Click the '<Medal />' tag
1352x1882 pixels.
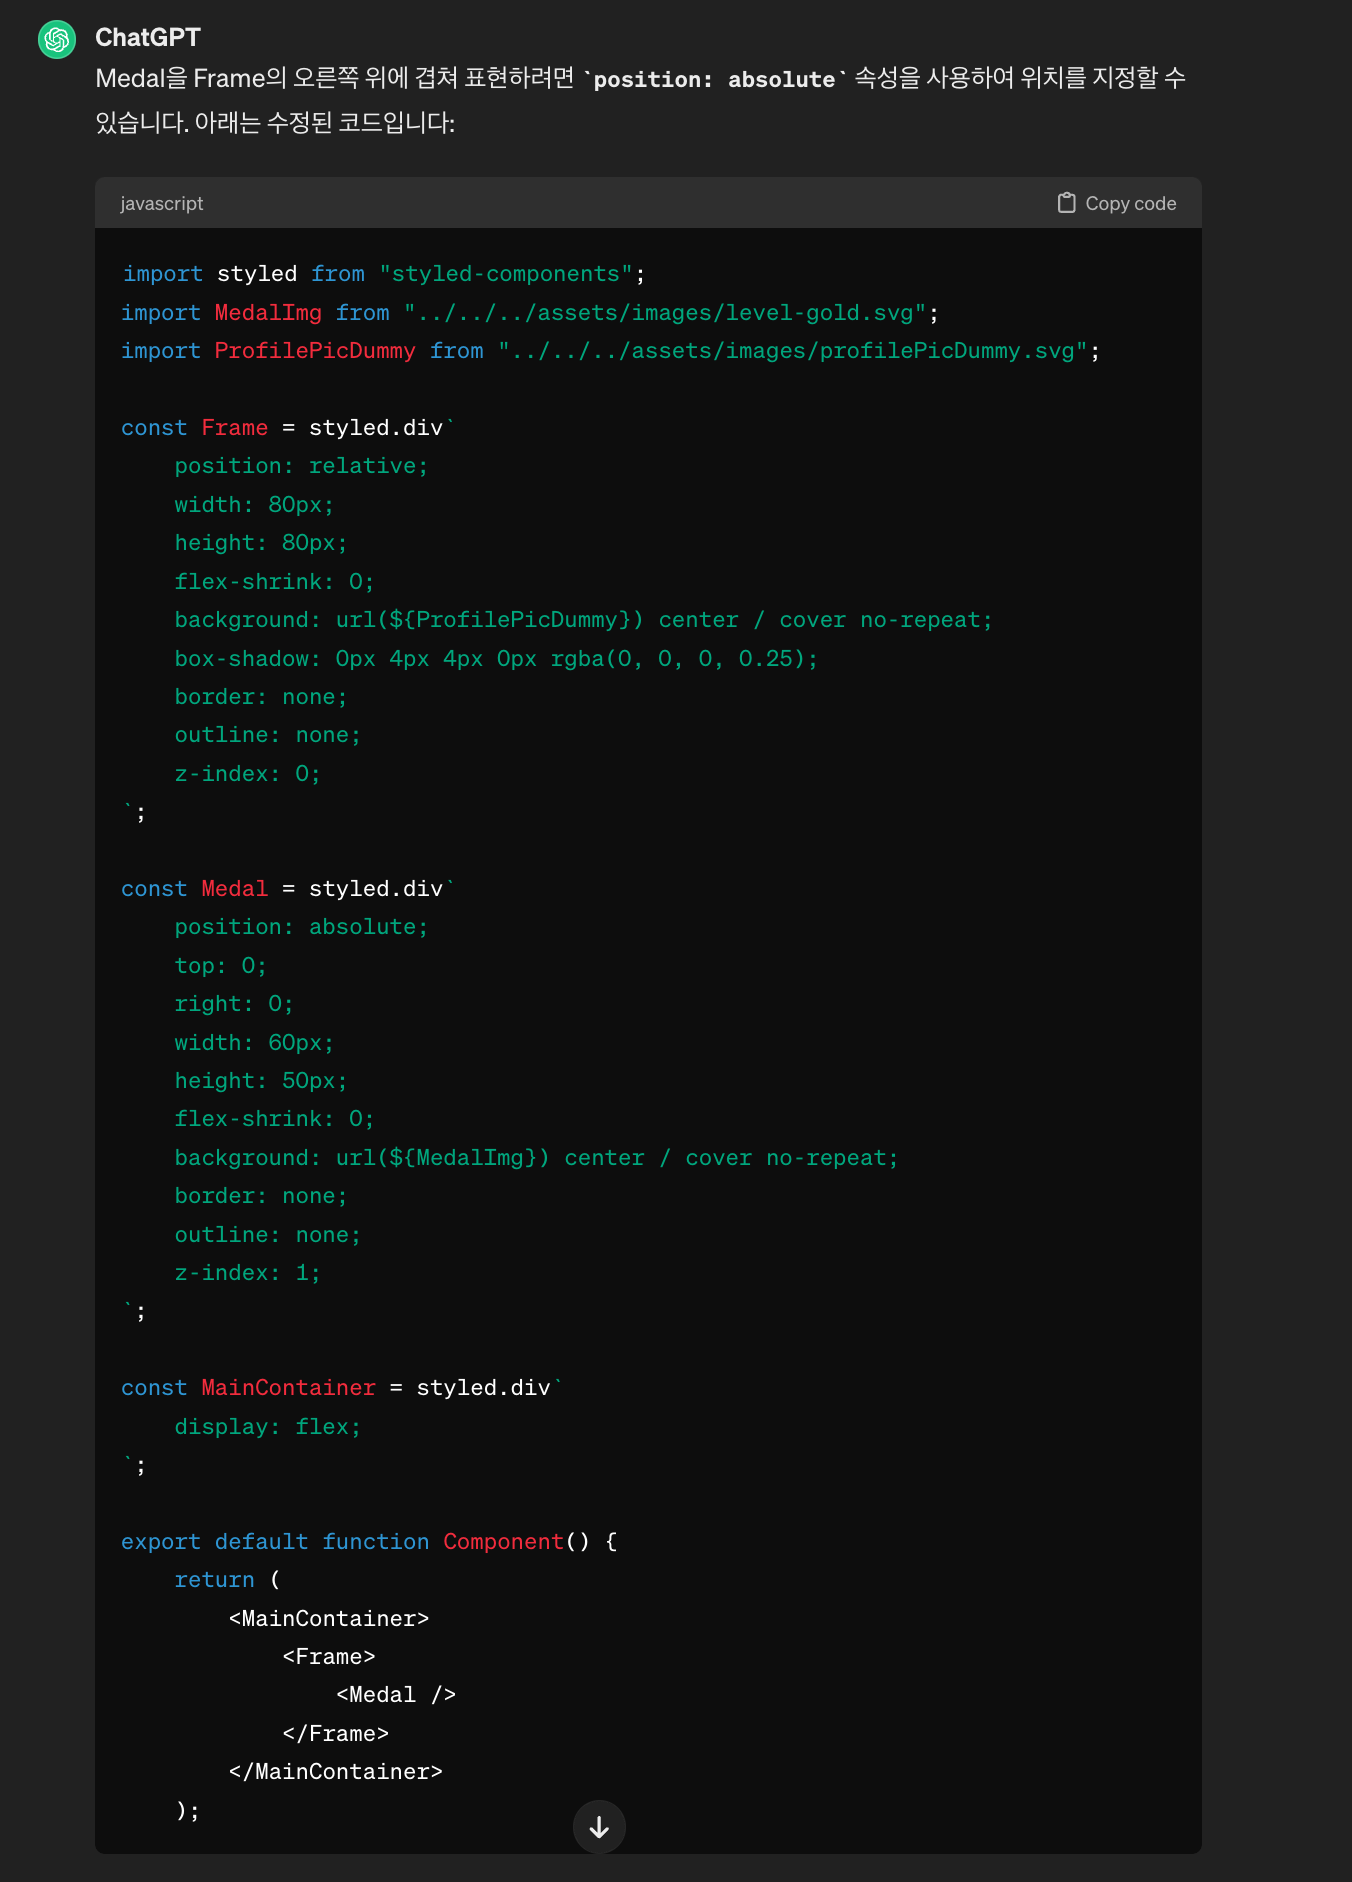(x=396, y=1695)
